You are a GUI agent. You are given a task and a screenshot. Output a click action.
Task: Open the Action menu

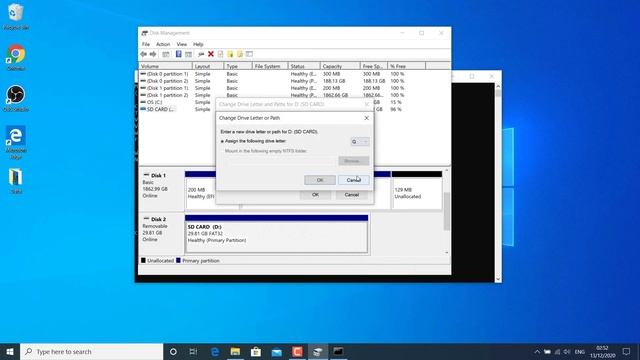point(163,44)
